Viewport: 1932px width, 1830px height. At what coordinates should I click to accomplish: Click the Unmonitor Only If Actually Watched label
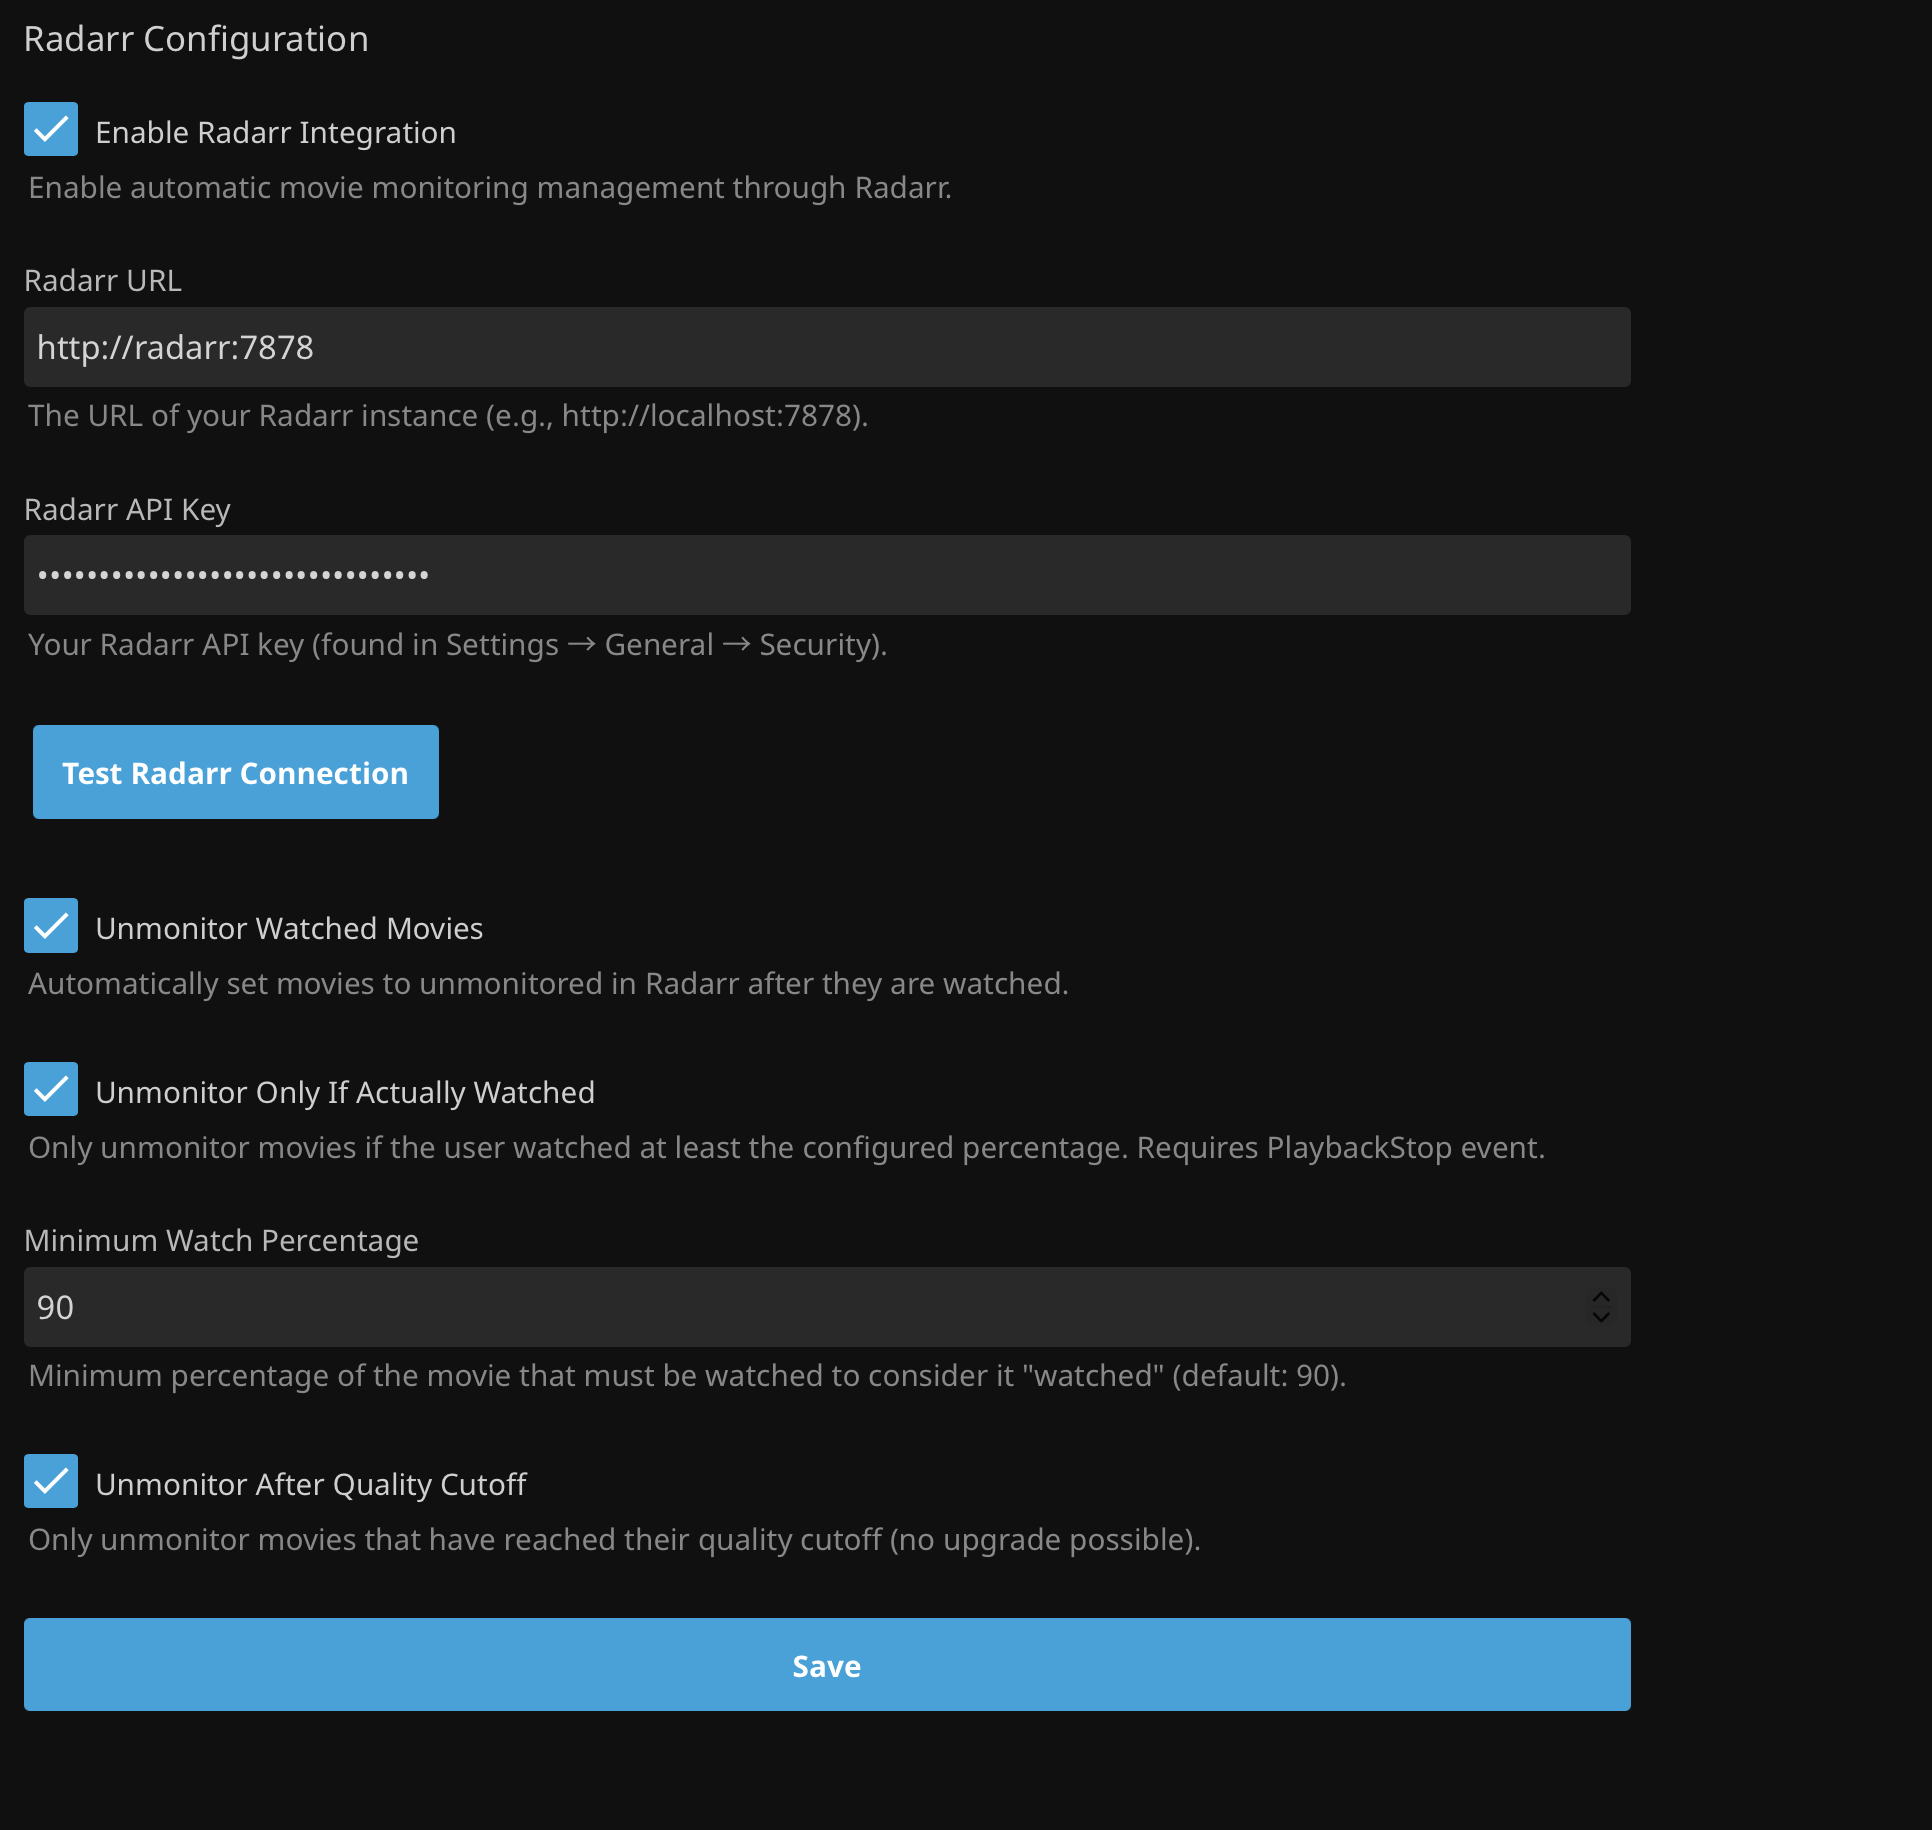click(x=344, y=1092)
